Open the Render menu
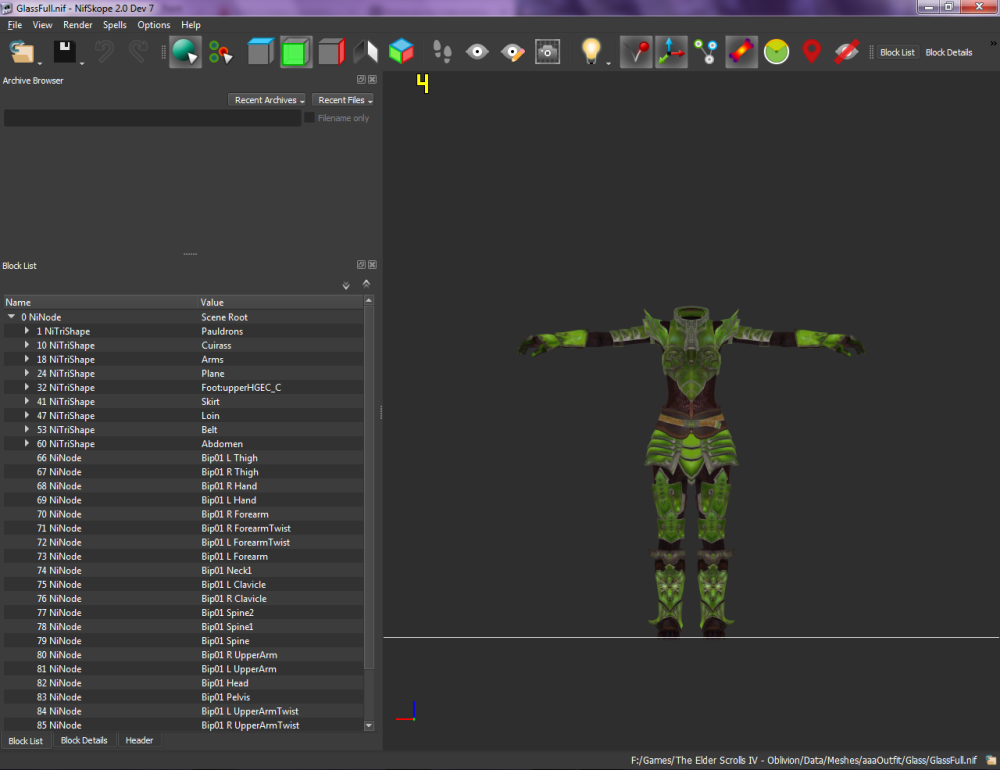 click(x=78, y=25)
